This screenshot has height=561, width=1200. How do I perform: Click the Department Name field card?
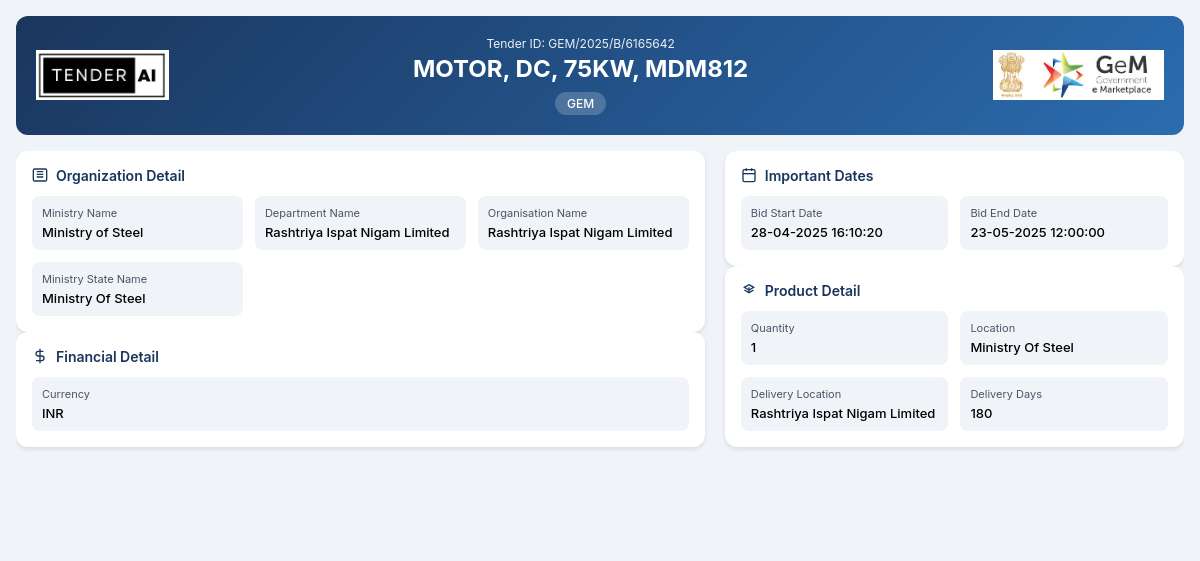coord(360,223)
